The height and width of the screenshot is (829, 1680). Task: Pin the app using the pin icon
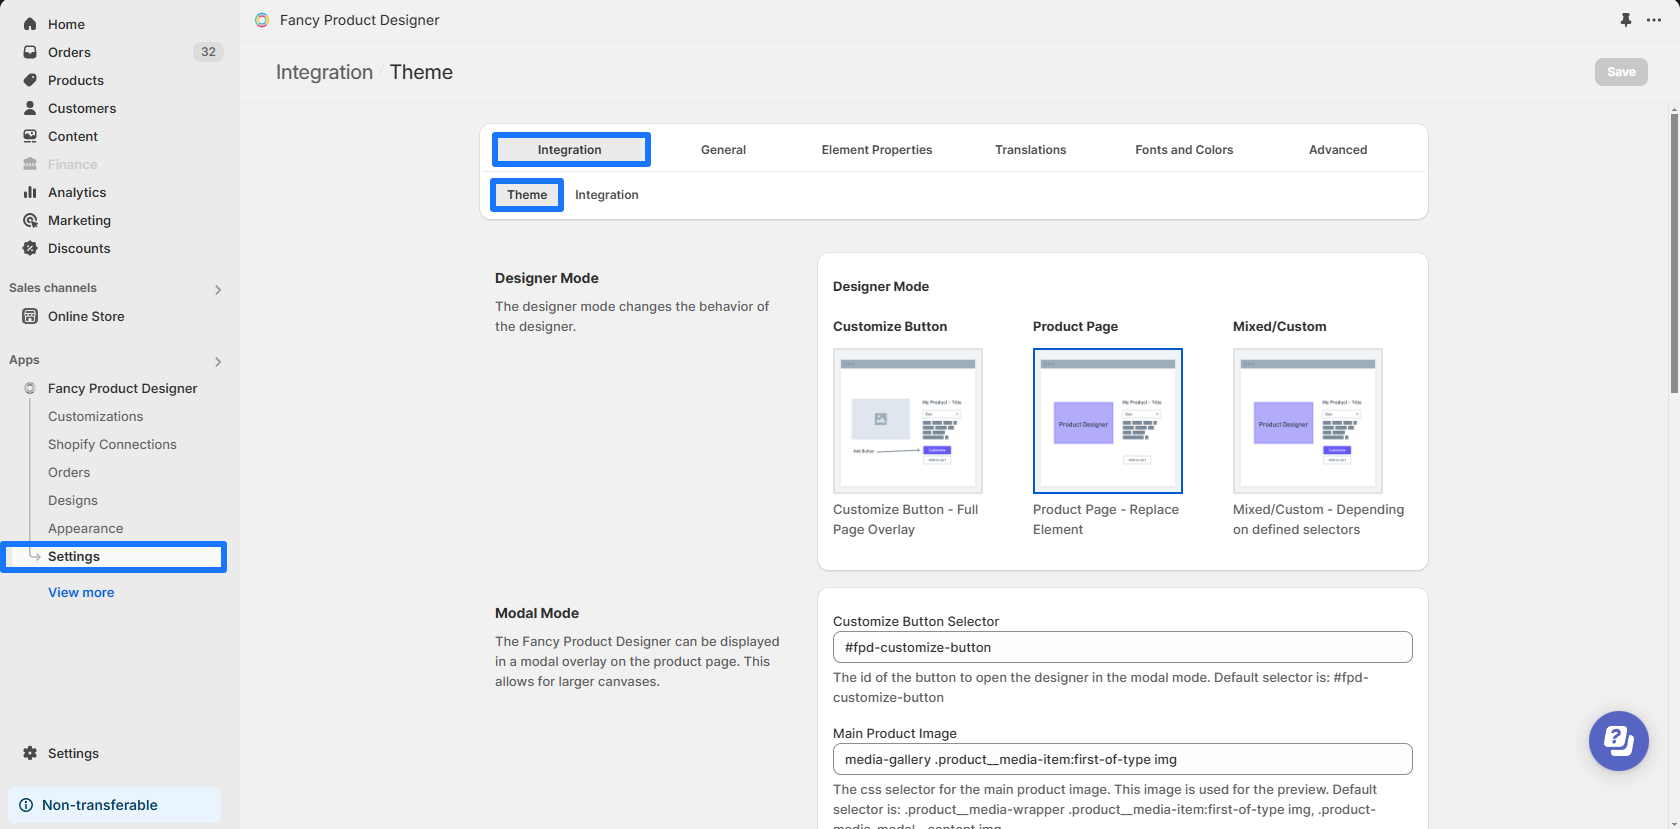tap(1626, 20)
